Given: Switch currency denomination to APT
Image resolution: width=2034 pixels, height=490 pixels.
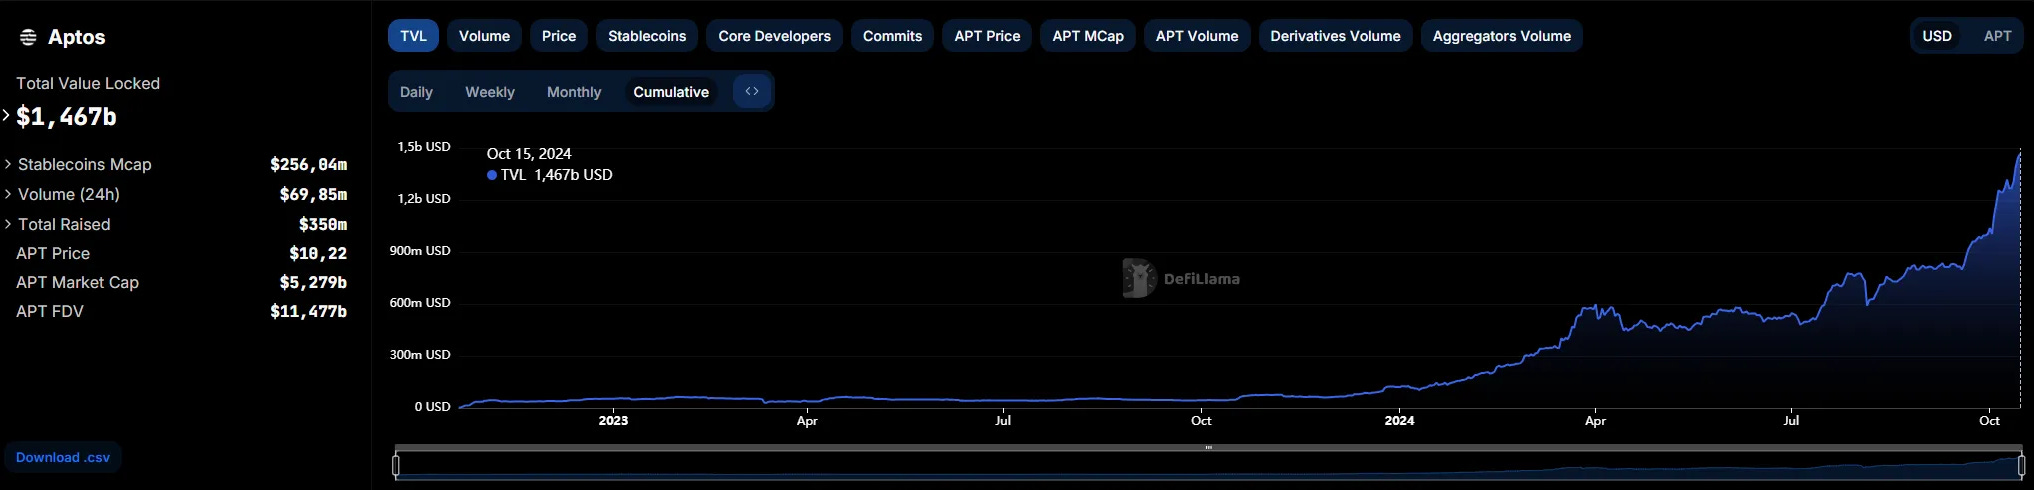Looking at the screenshot, I should 1997,36.
